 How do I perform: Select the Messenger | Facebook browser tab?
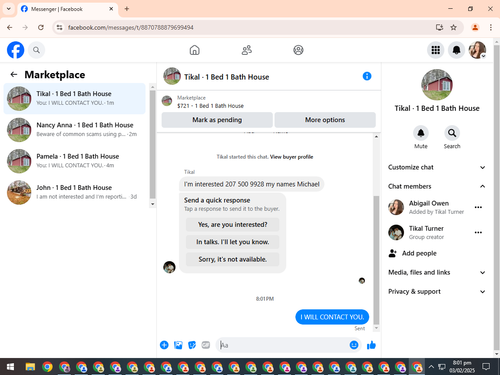point(67,9)
